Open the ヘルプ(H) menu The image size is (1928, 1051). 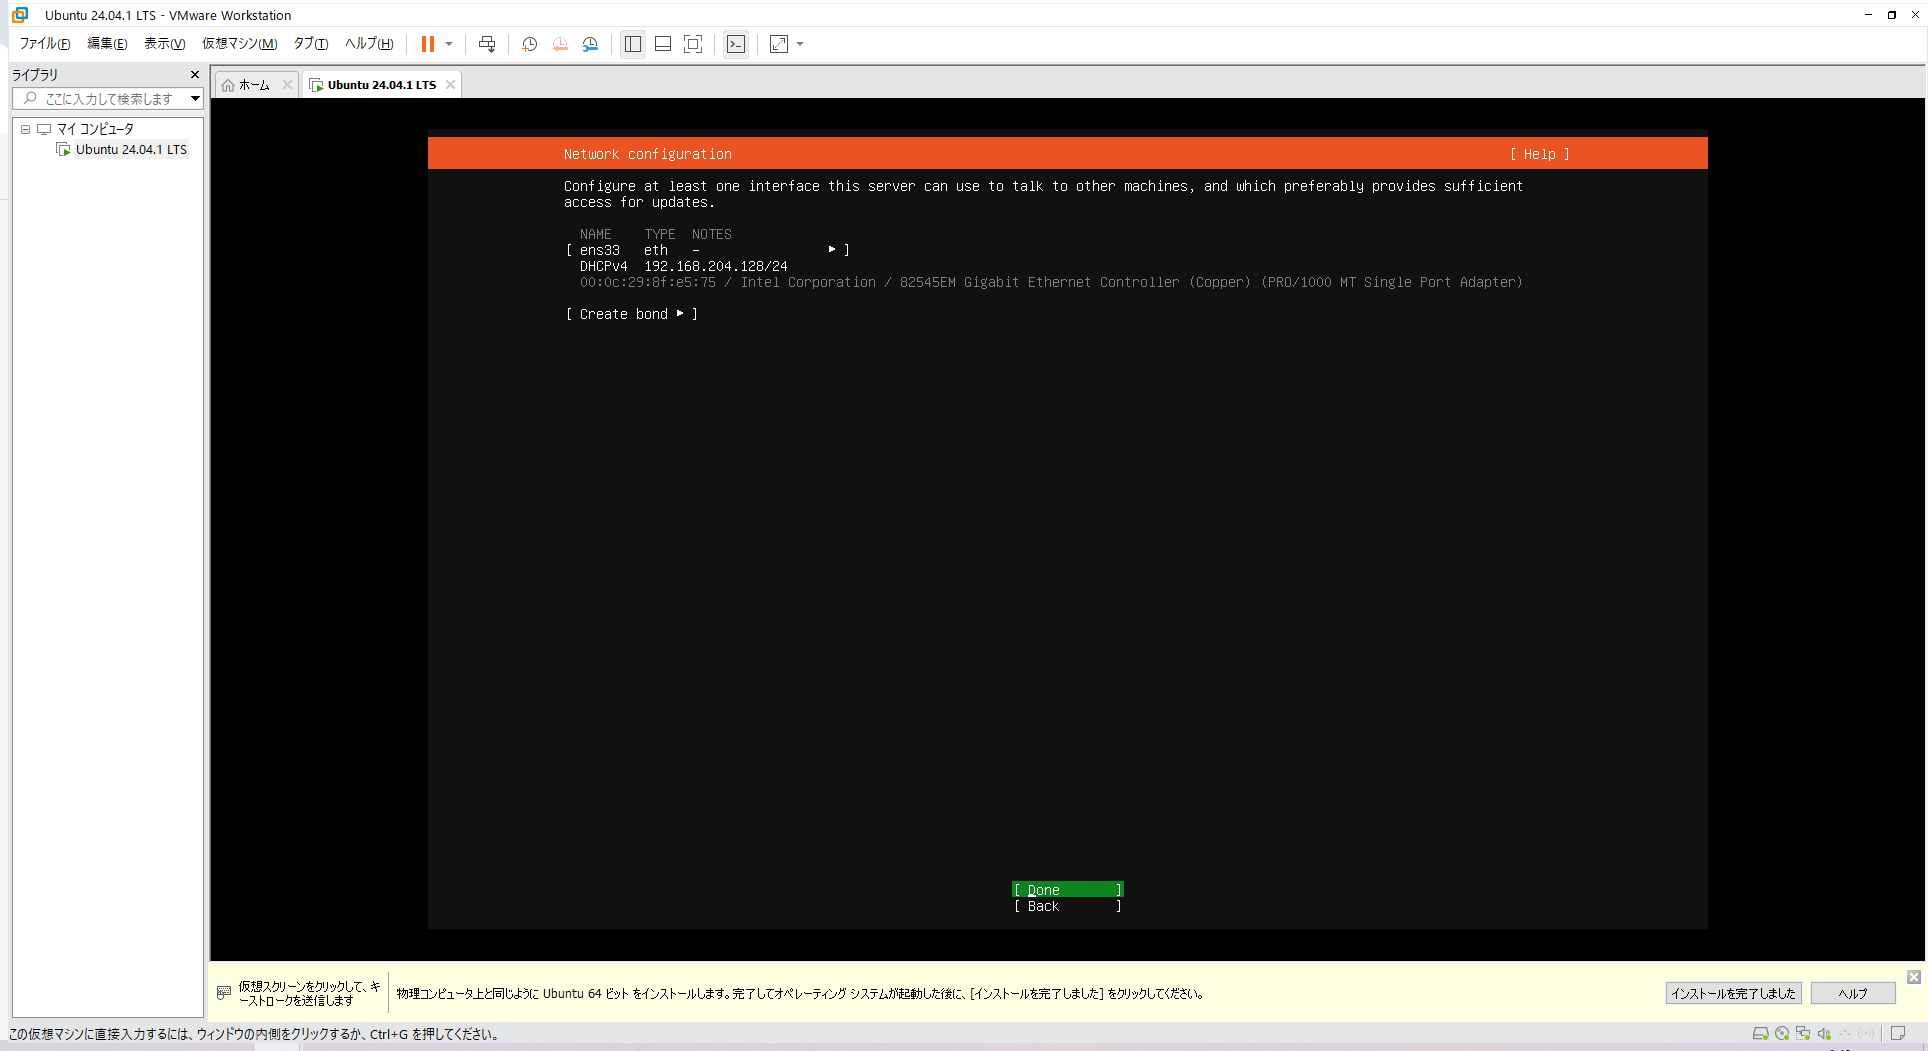[369, 44]
